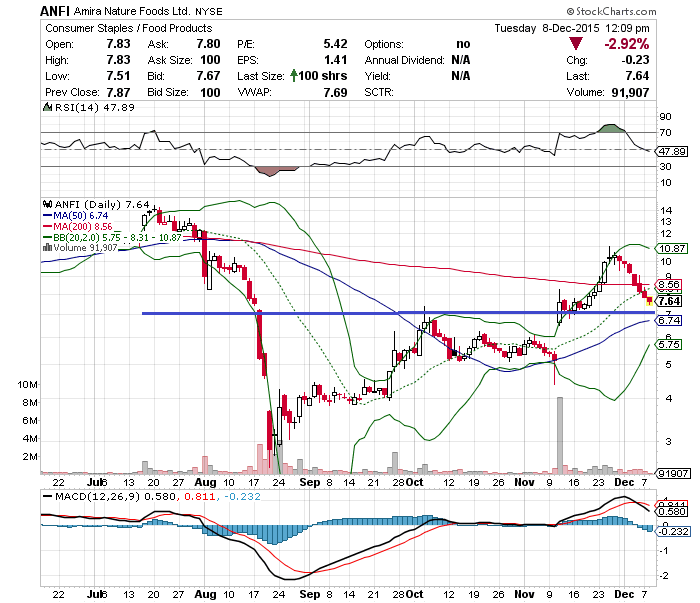
Task: Click the 5.75 lower Bollinger band tag
Action: [x=669, y=345]
